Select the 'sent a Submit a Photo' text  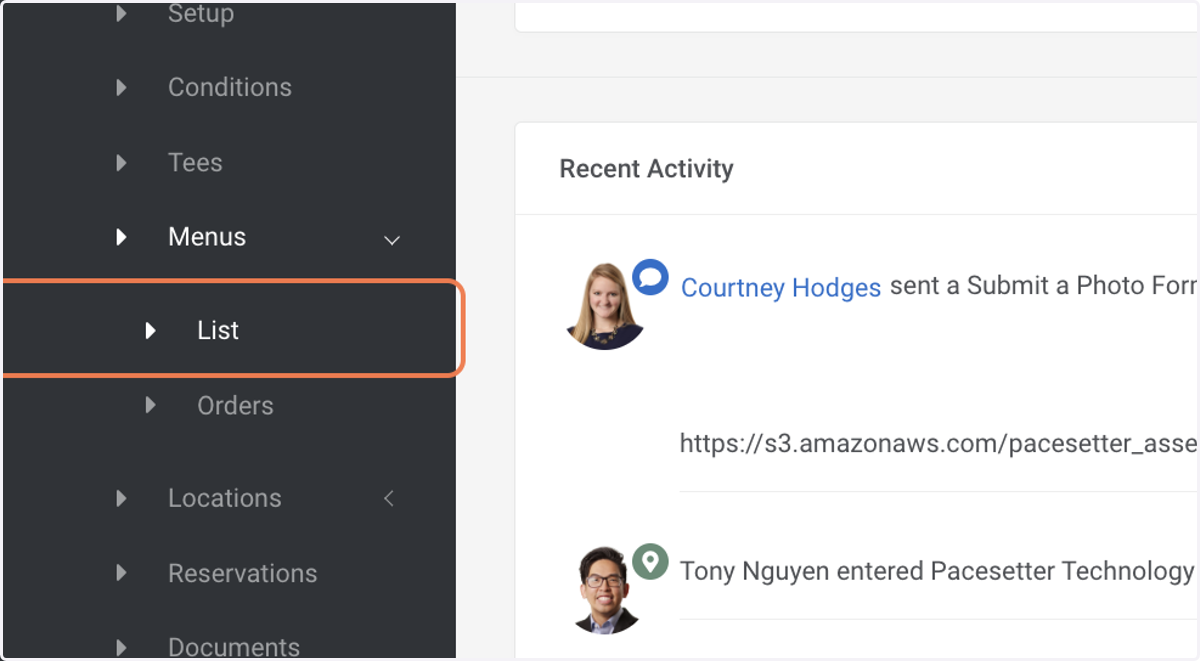(1043, 286)
